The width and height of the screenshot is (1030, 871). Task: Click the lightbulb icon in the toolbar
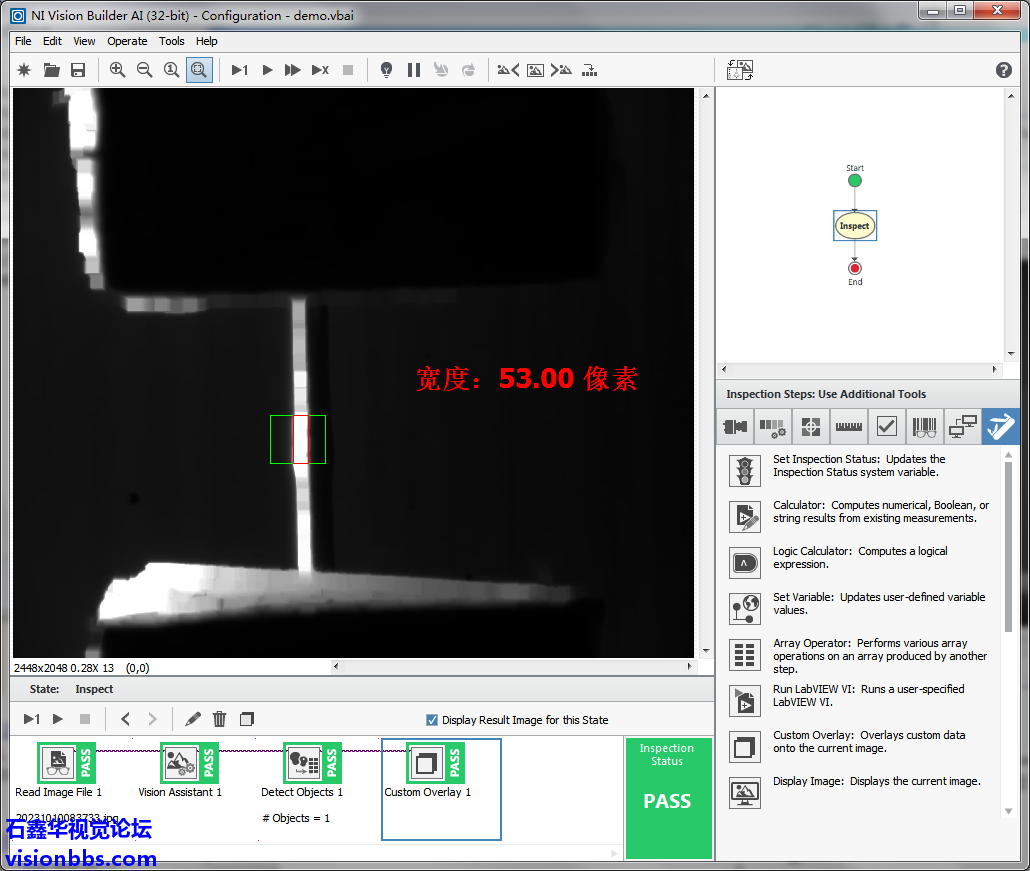[x=386, y=70]
